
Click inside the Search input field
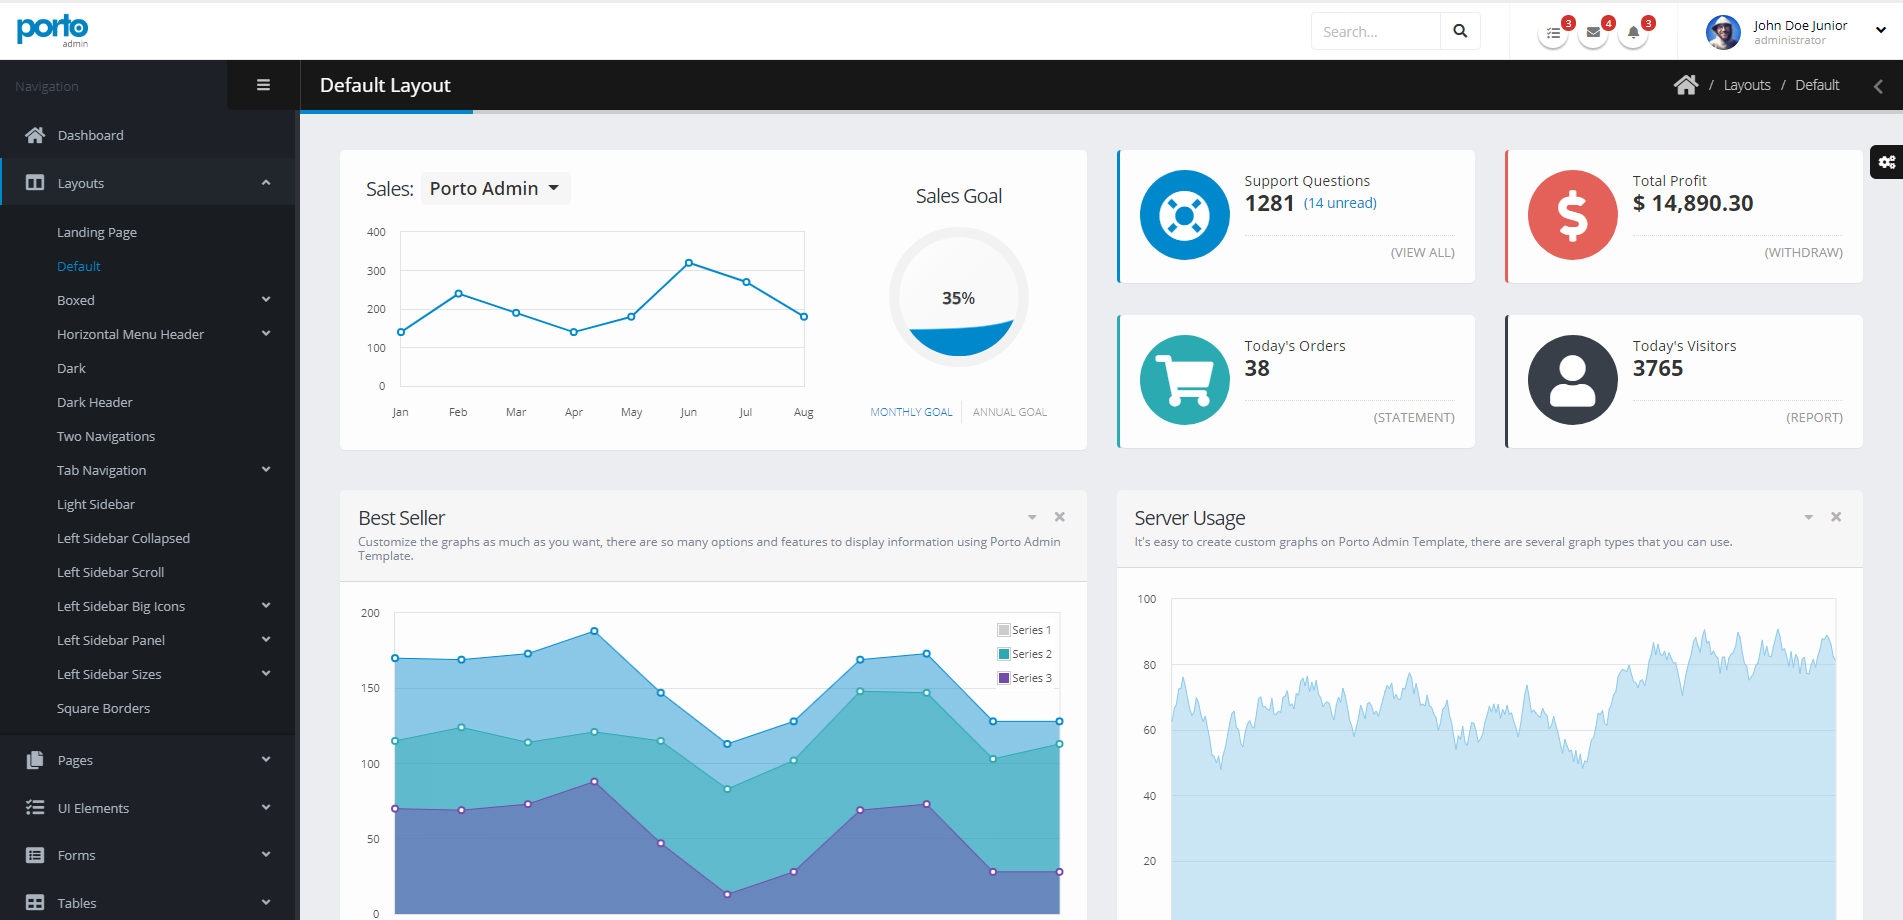(x=1376, y=31)
